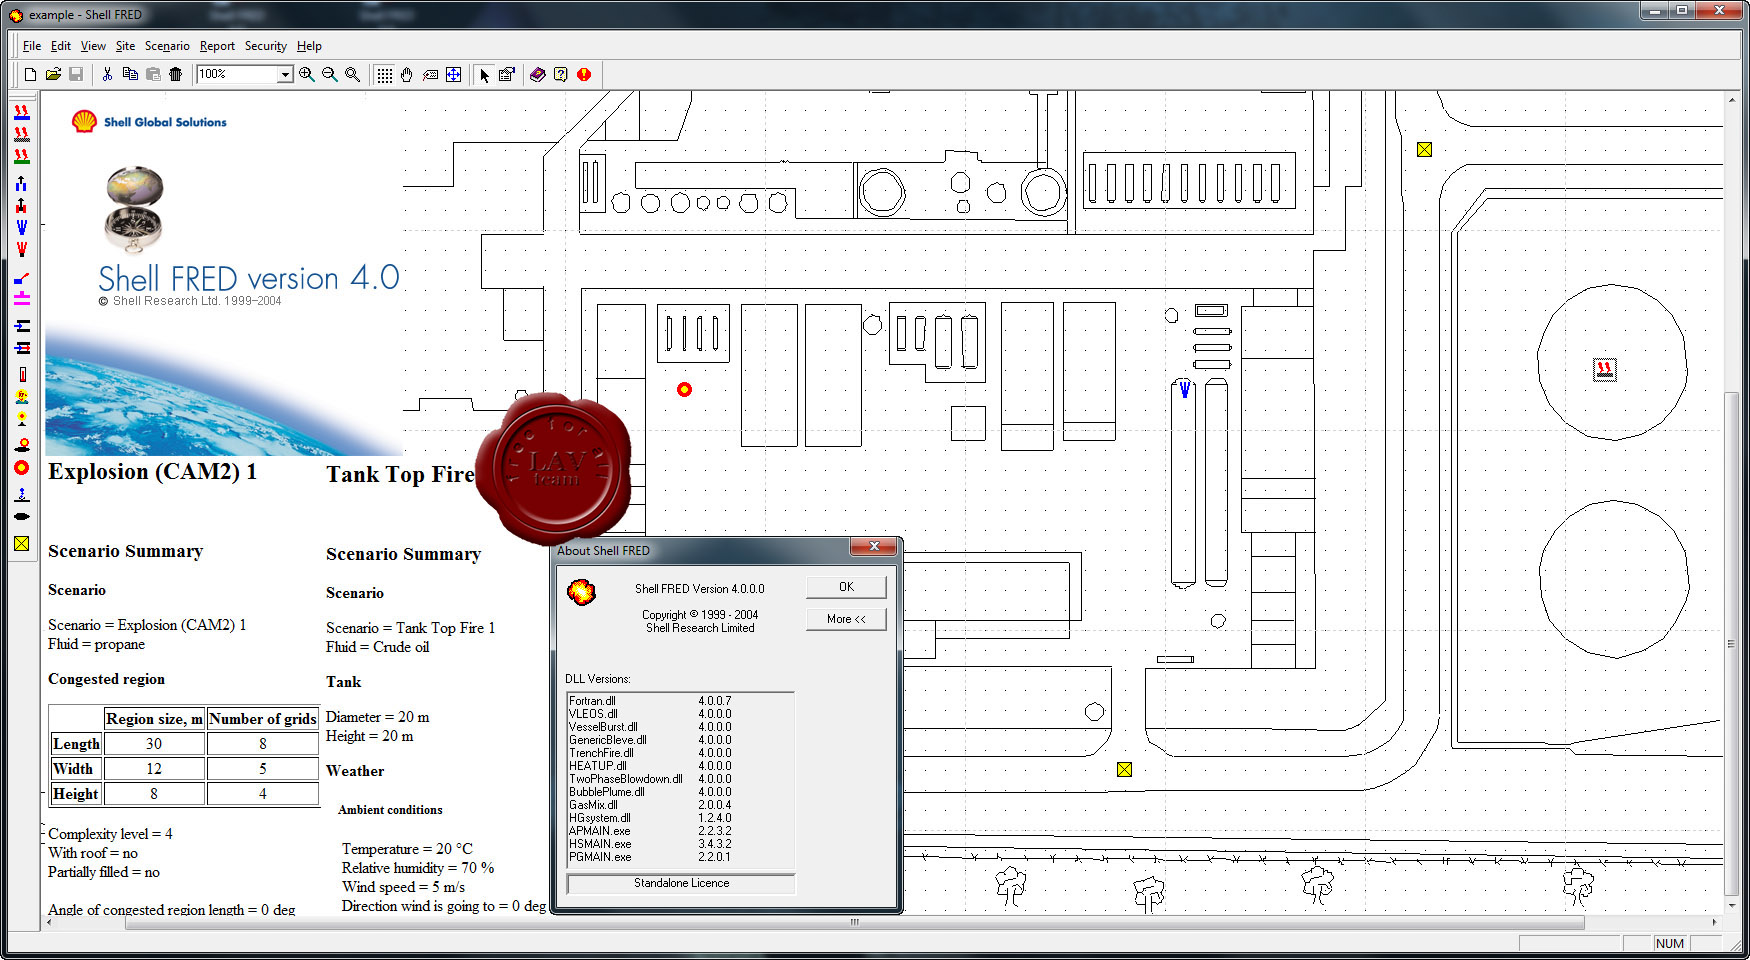This screenshot has width=1750, height=960.
Task: Open the zoom percentage dropdown arrow
Action: pos(285,74)
